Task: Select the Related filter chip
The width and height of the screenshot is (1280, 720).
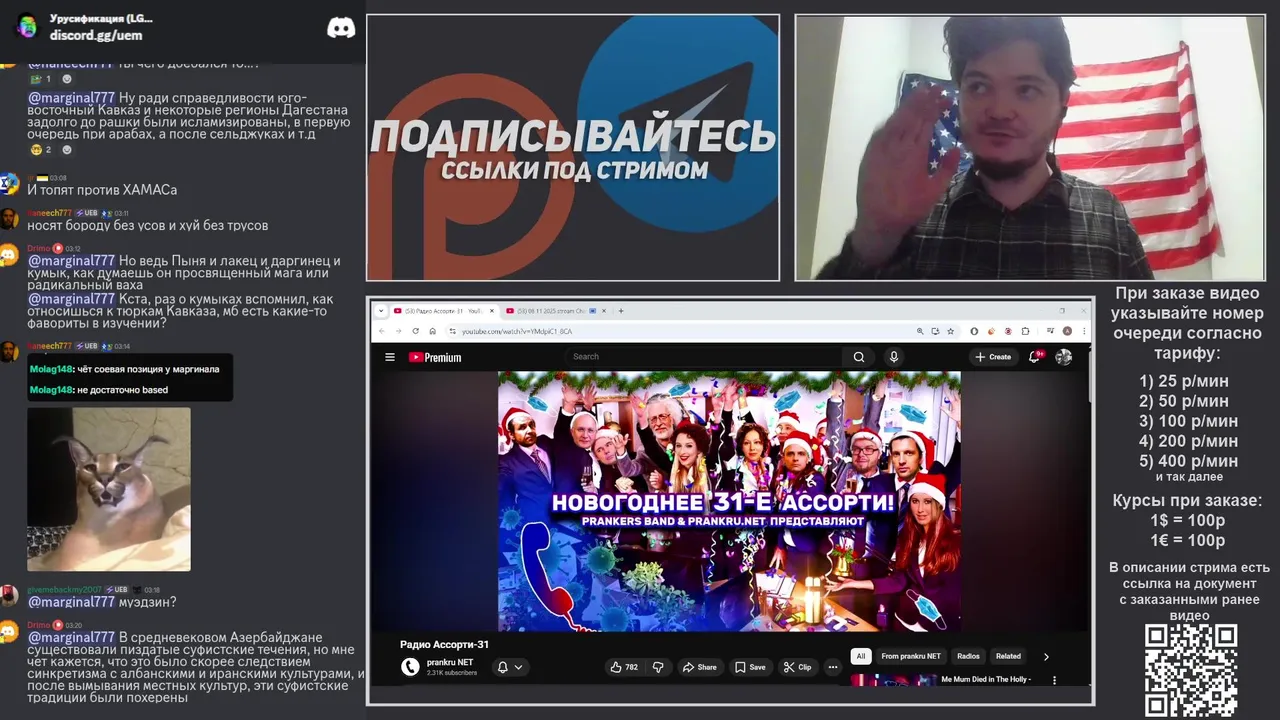Action: pos(1008,657)
